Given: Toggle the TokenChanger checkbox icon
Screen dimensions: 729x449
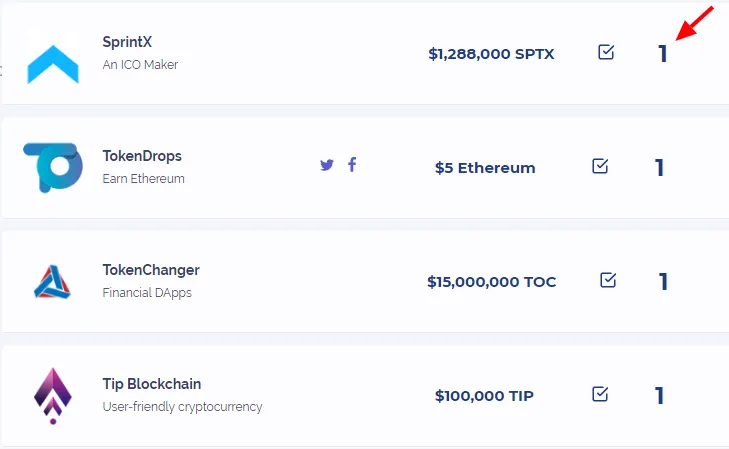Looking at the screenshot, I should click(x=608, y=280).
